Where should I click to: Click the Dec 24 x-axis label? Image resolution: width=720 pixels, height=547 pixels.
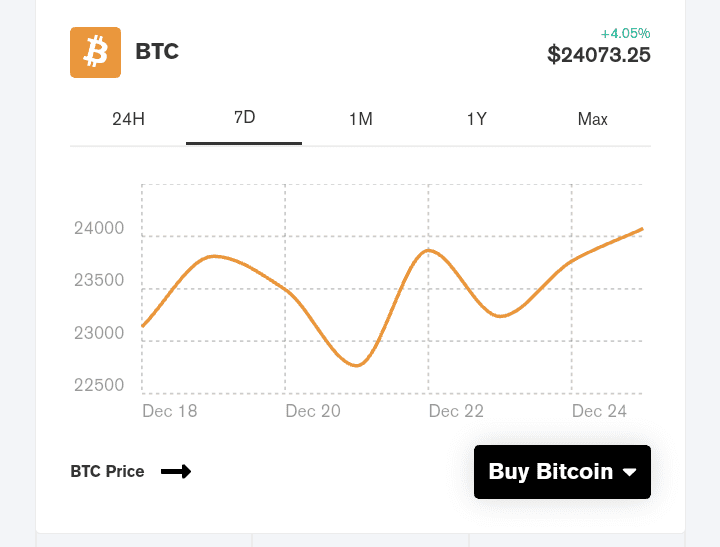click(x=599, y=411)
